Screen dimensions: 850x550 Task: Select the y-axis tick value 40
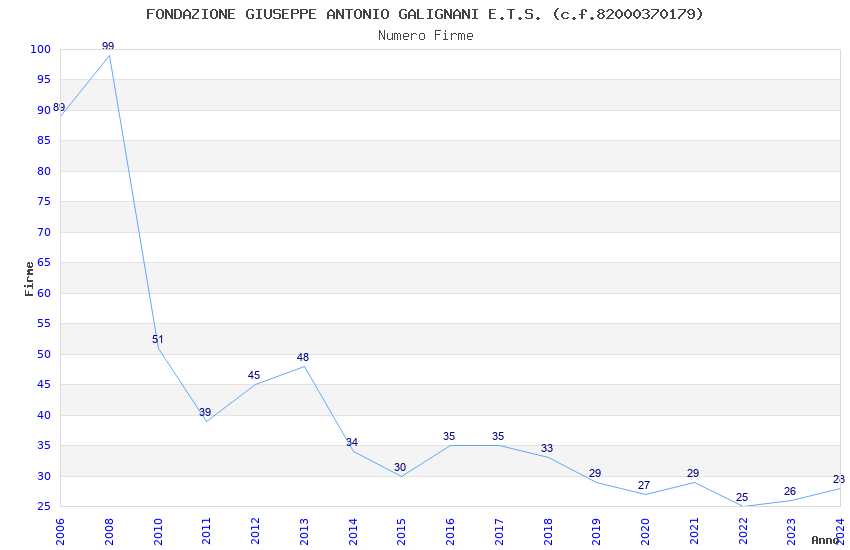[x=43, y=416]
